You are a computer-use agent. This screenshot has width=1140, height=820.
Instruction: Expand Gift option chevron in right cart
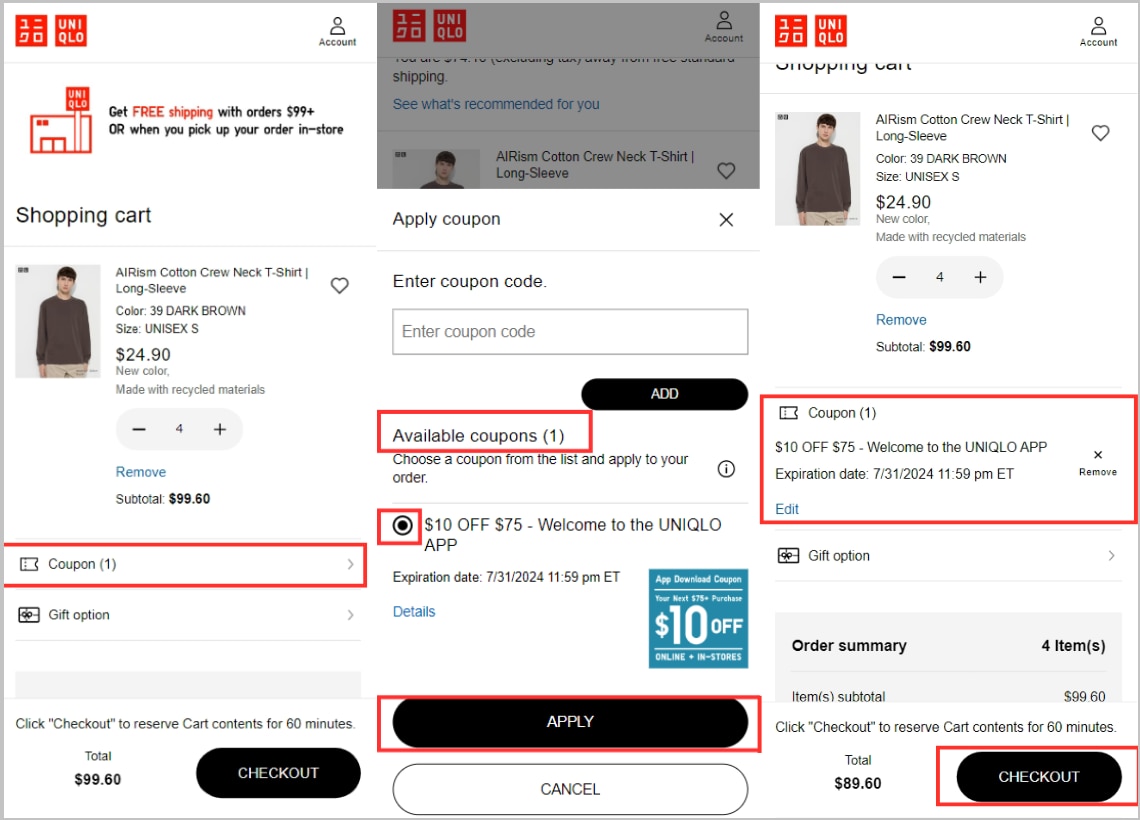click(x=1110, y=556)
